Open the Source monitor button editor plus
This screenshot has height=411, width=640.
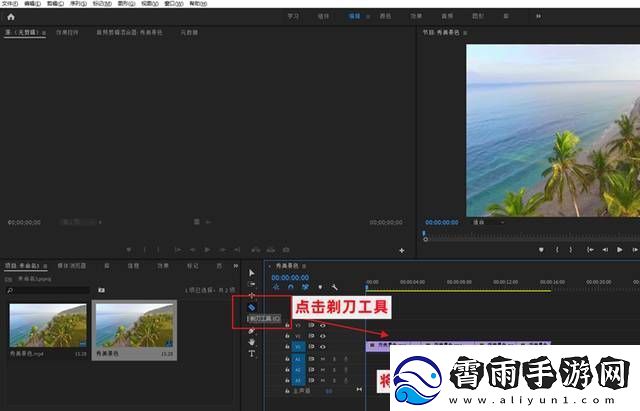tap(402, 250)
